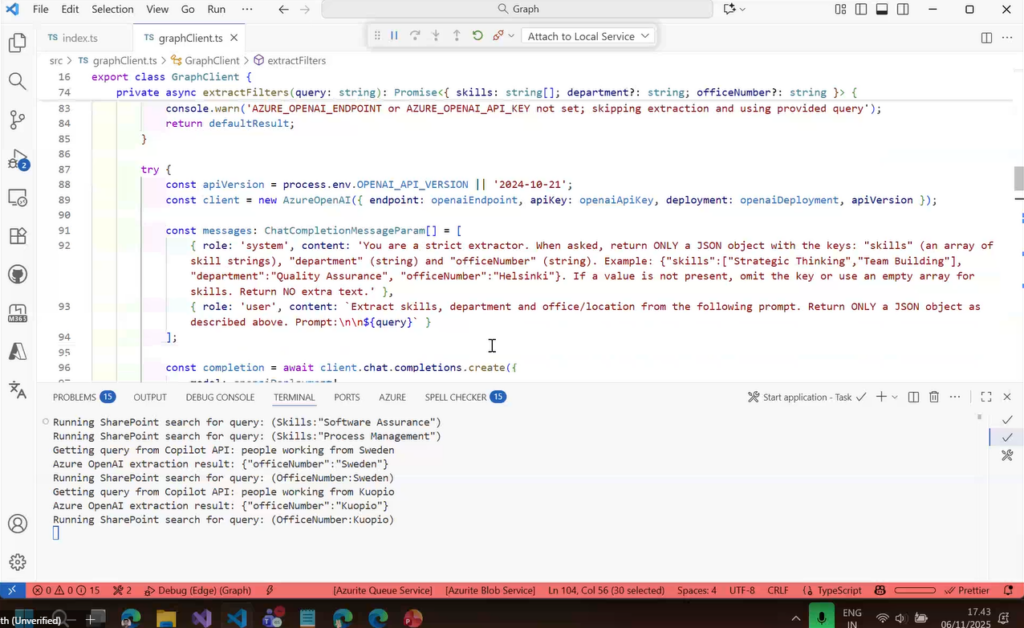The image size is (1024, 628).
Task: Pause the debugger from debug toolbar
Action: [394, 36]
